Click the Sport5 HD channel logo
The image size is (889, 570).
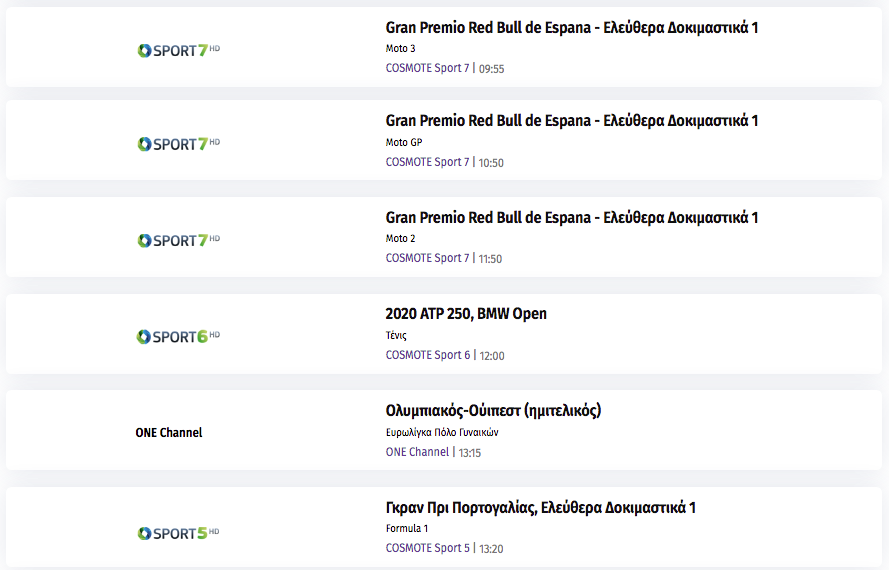point(179,534)
